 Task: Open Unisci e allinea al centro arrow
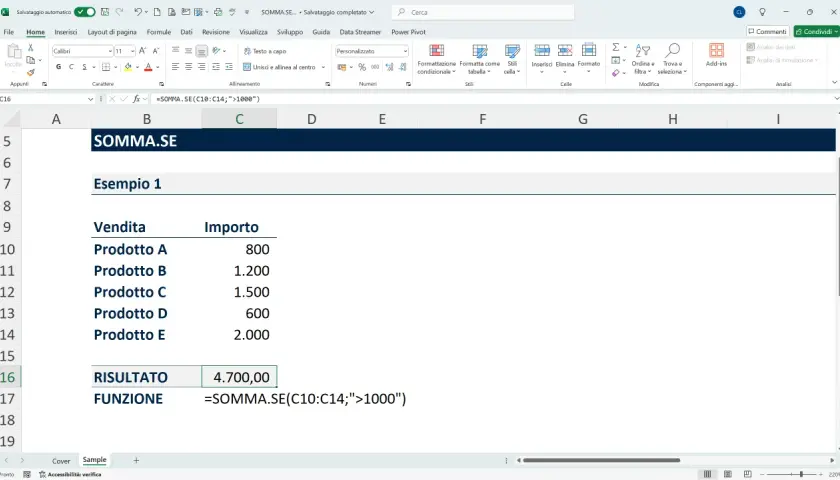coord(323,67)
